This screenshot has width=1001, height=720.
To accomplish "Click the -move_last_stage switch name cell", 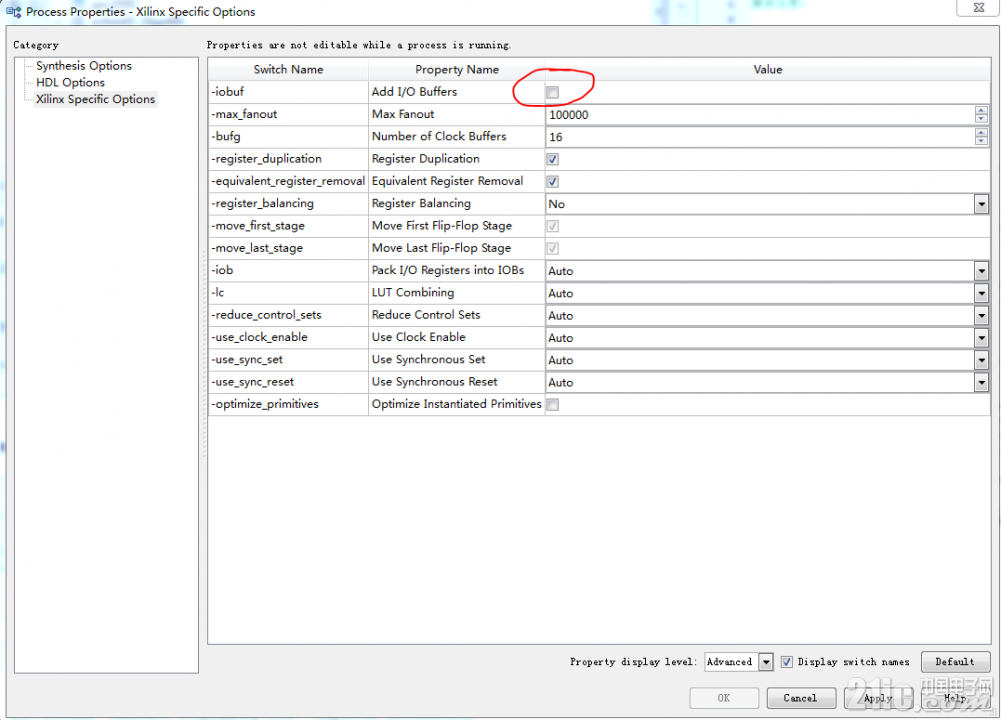I will click(289, 248).
